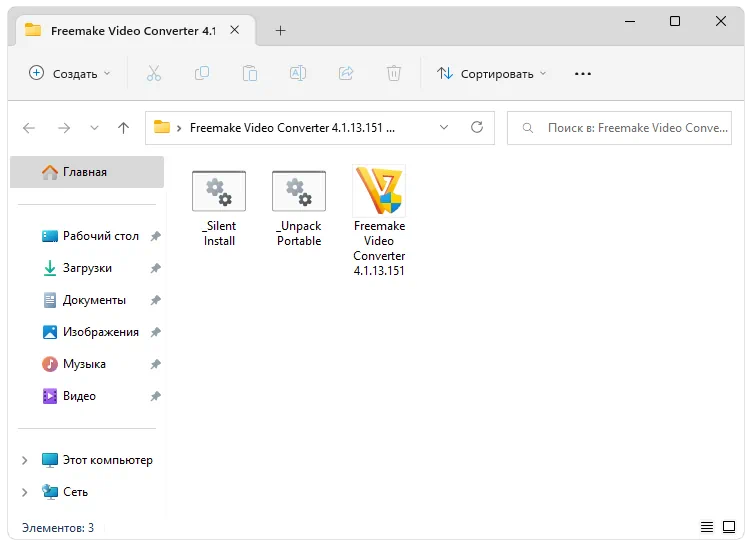
Task: Expand the address bar history dropdown
Action: point(444,127)
